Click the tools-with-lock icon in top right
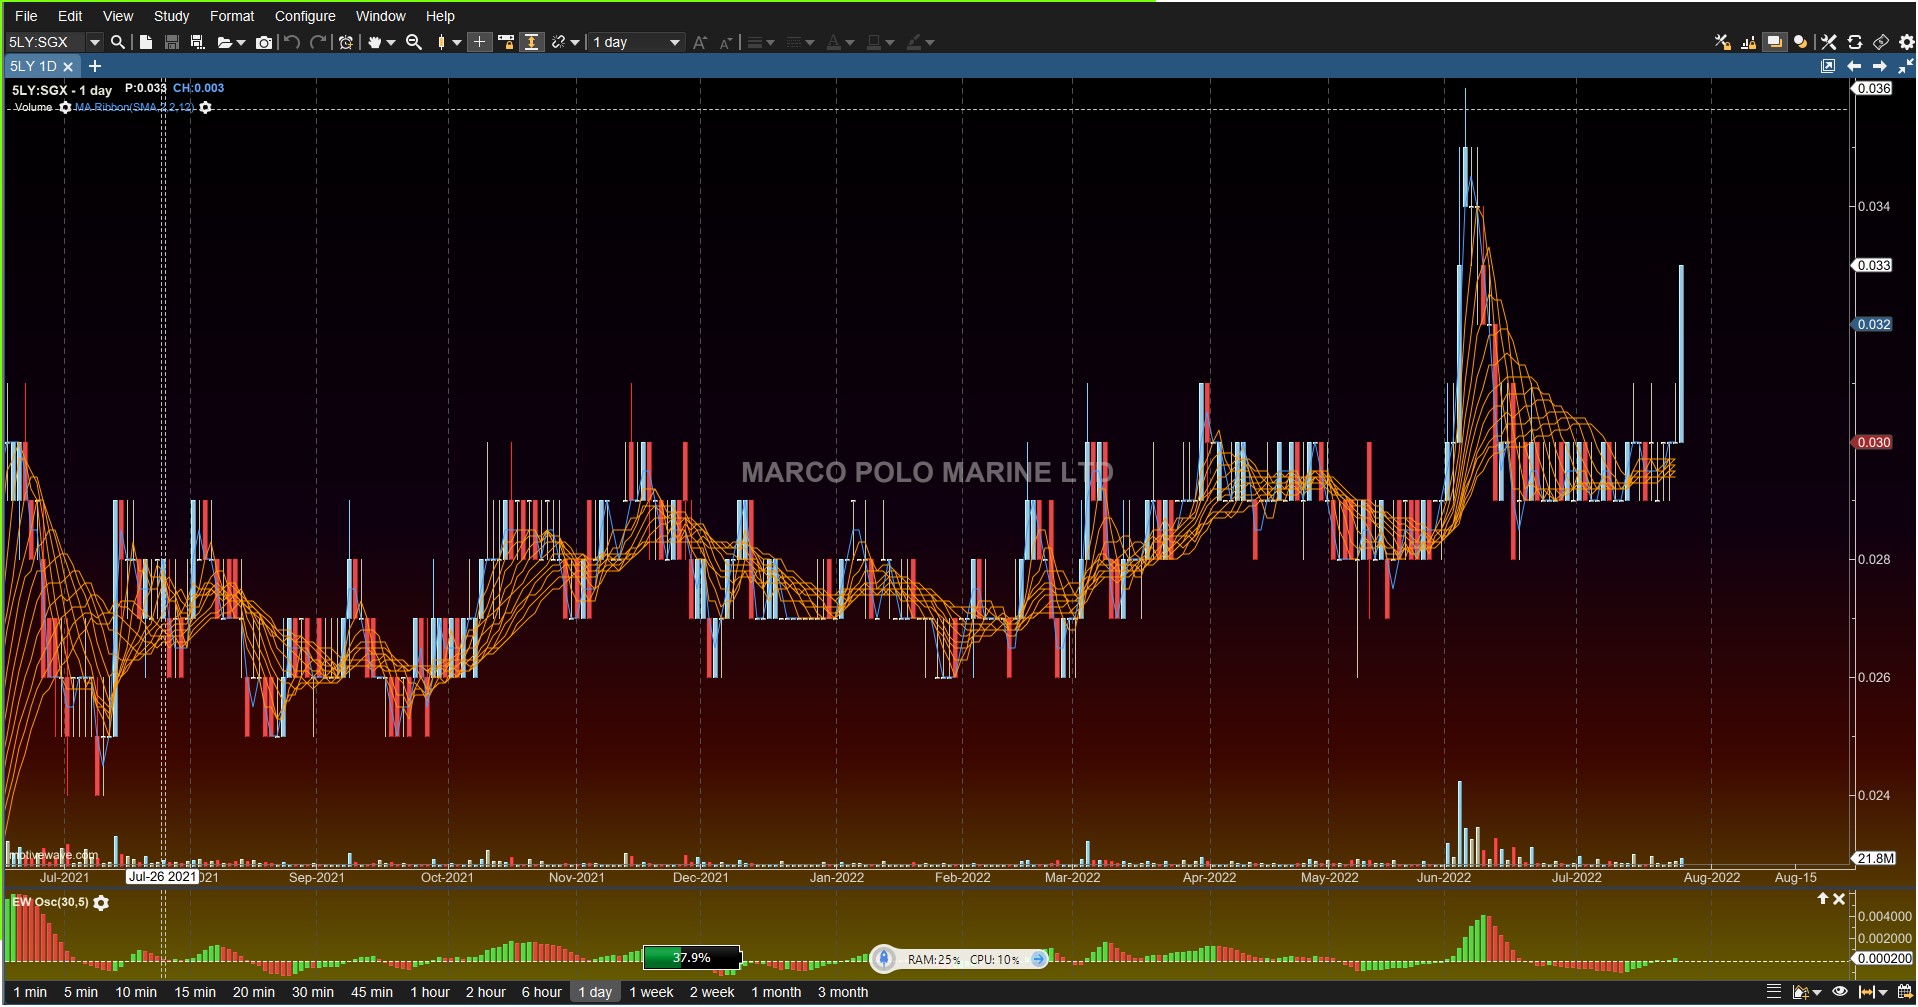The height and width of the screenshot is (1007, 1918). click(x=1723, y=42)
